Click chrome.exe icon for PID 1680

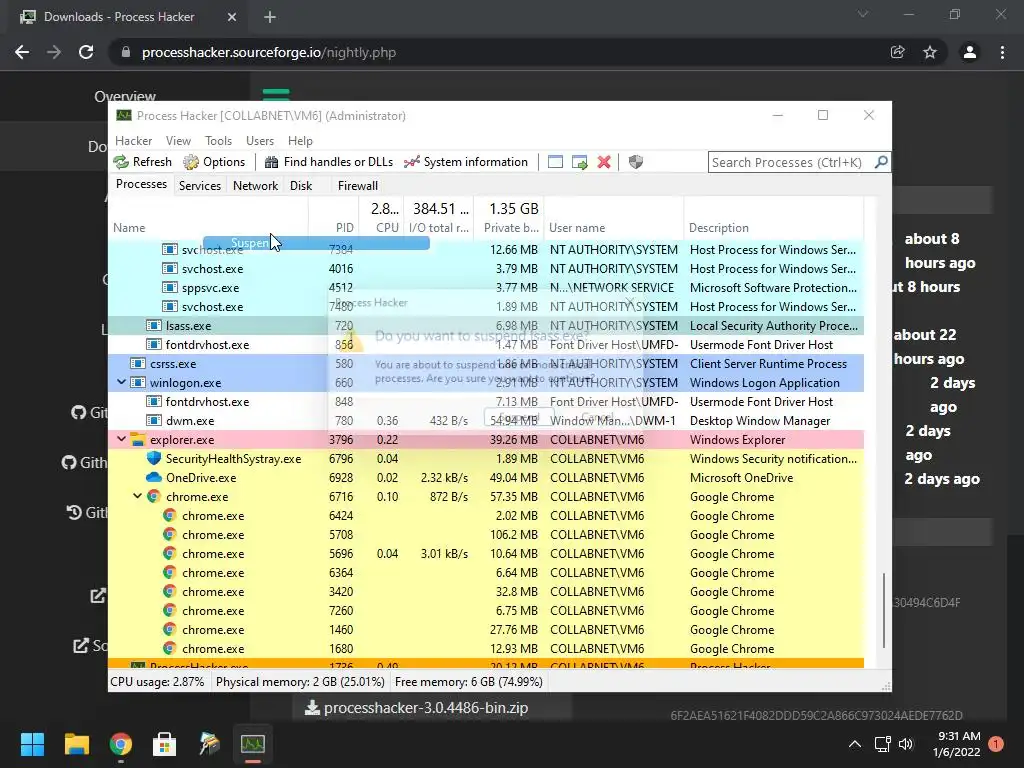(170, 648)
